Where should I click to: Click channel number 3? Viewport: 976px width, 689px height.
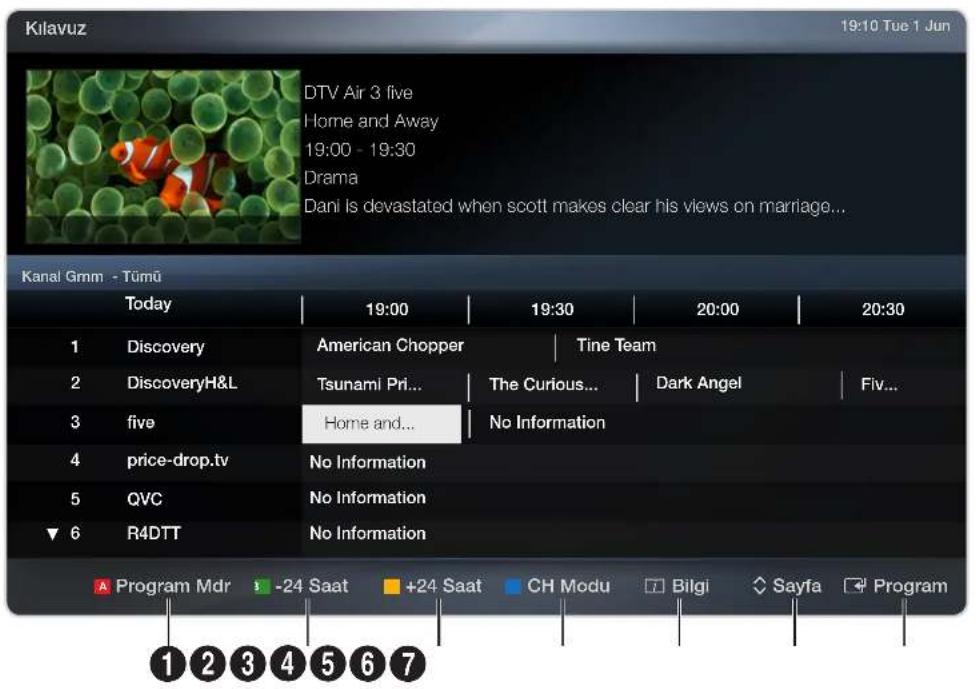tap(75, 423)
